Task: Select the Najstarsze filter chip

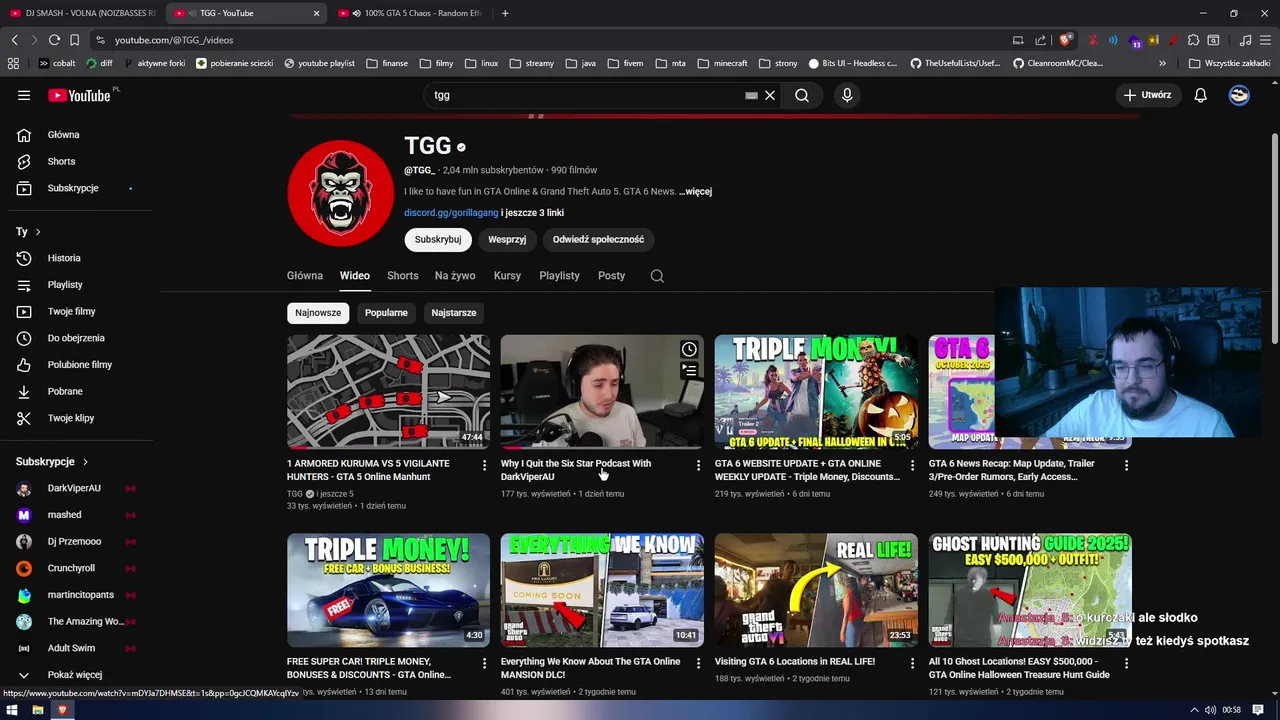Action: (454, 313)
